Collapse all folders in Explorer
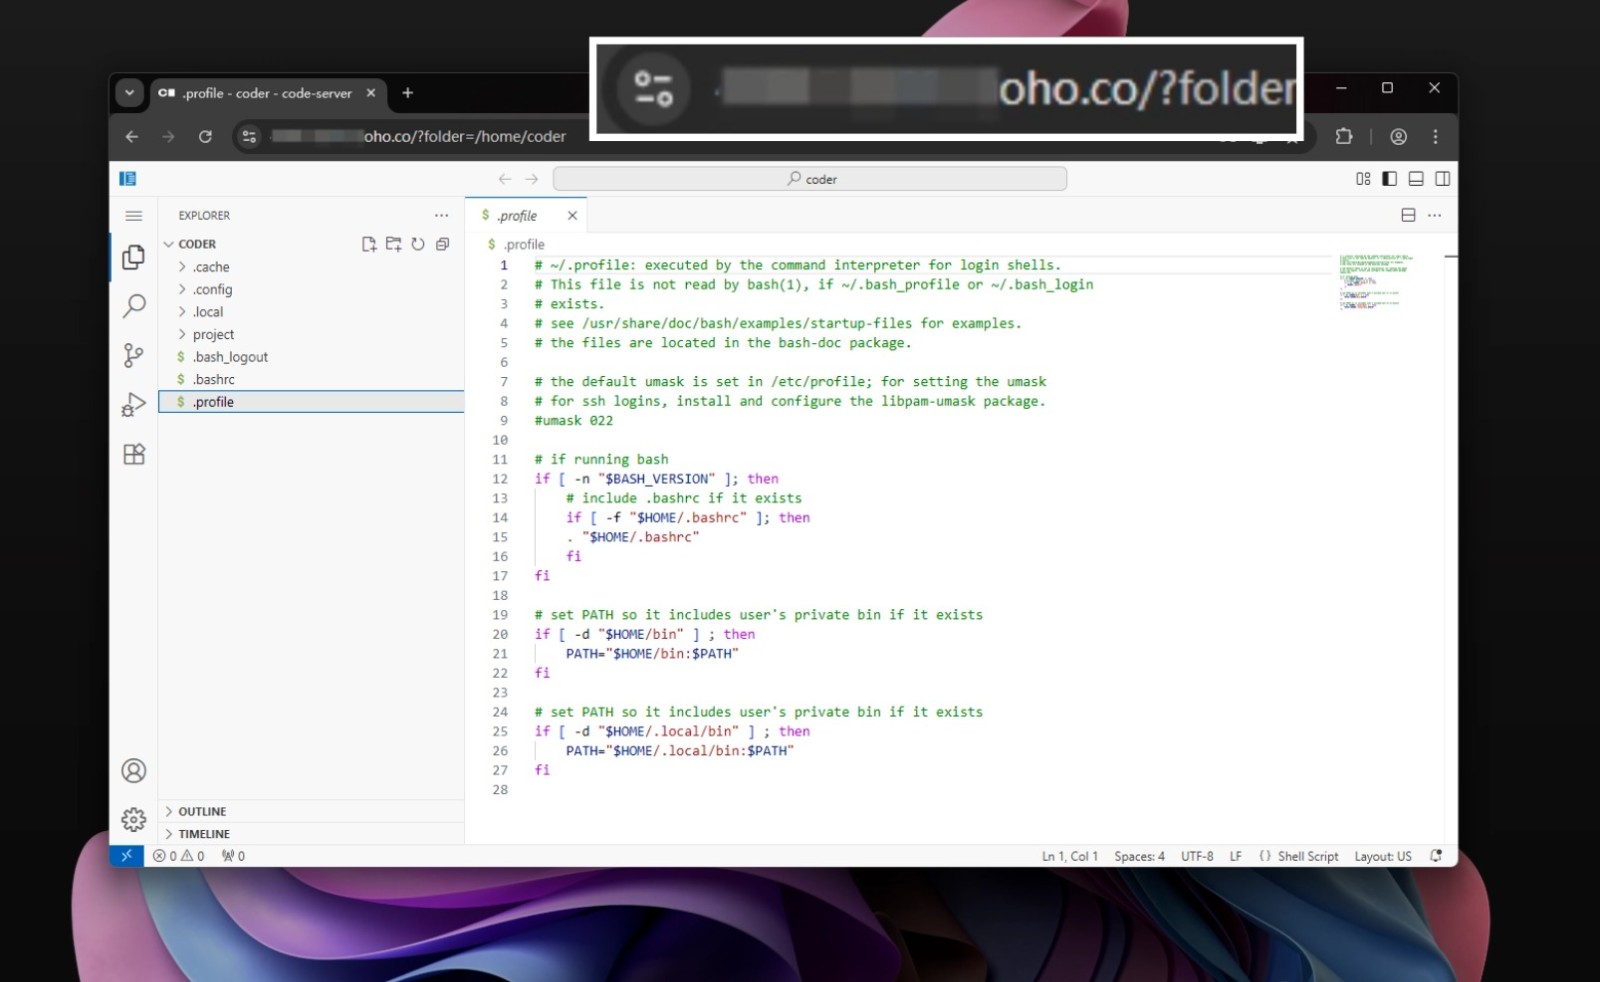This screenshot has width=1600, height=982. point(442,244)
